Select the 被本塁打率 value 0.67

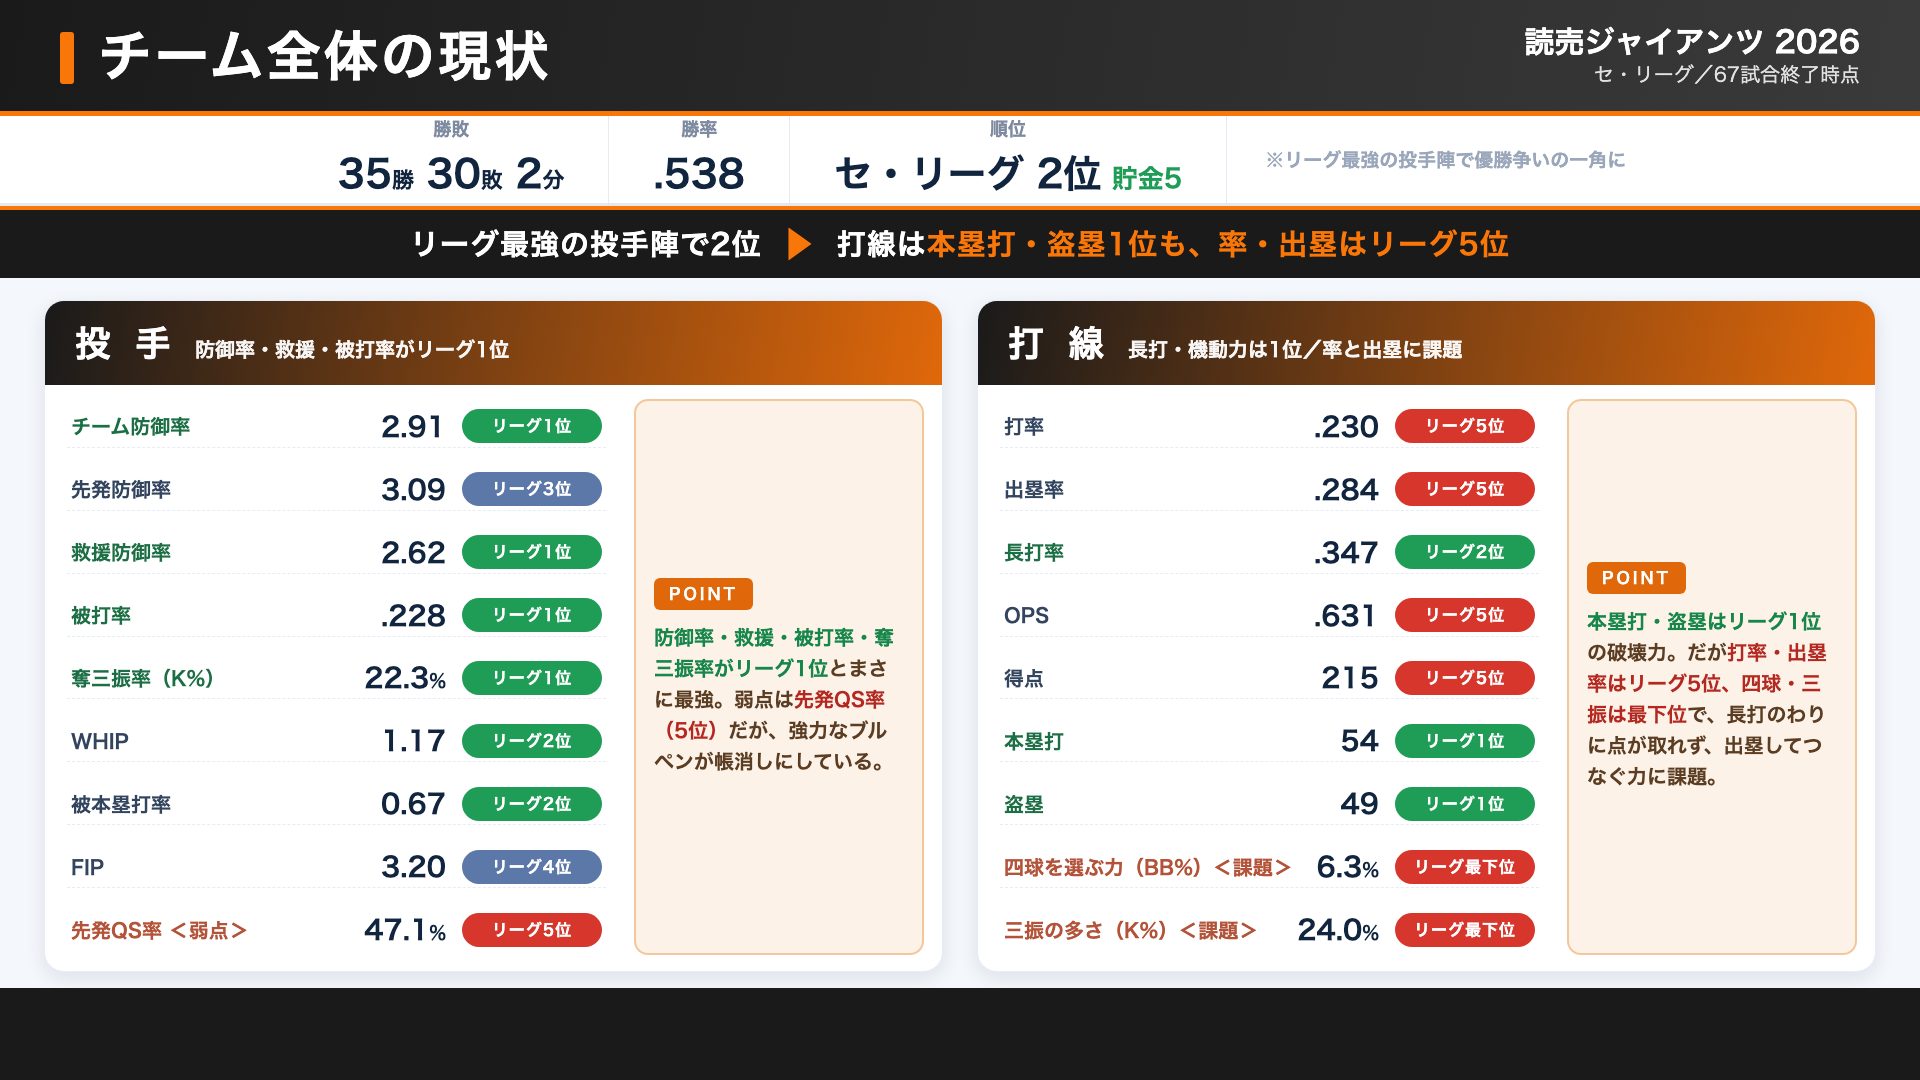[413, 805]
